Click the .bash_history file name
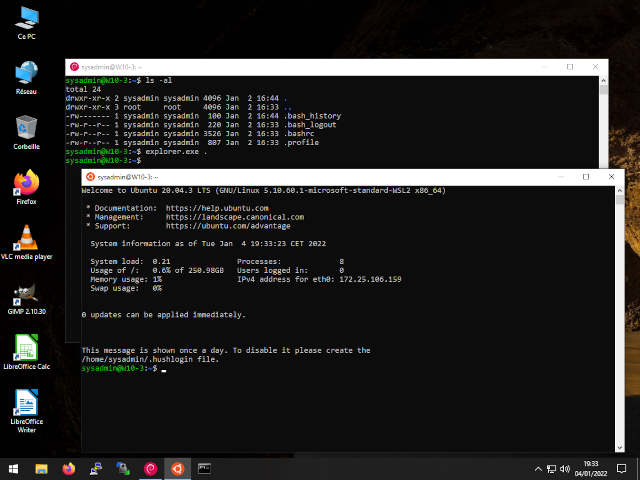The height and width of the screenshot is (480, 640). (312, 116)
